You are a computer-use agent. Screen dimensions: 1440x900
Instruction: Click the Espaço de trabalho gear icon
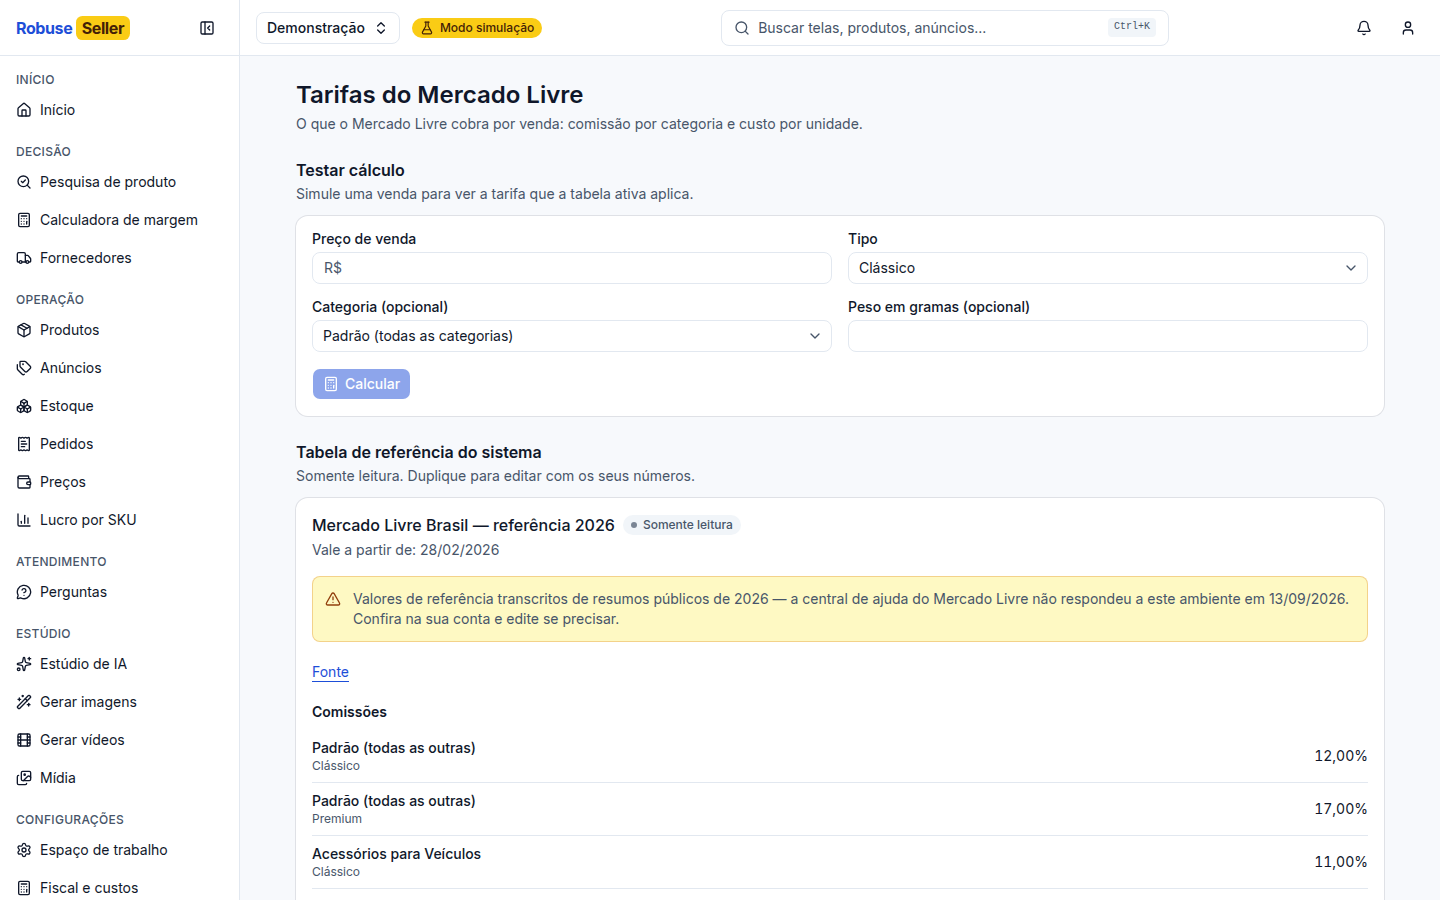pos(24,850)
